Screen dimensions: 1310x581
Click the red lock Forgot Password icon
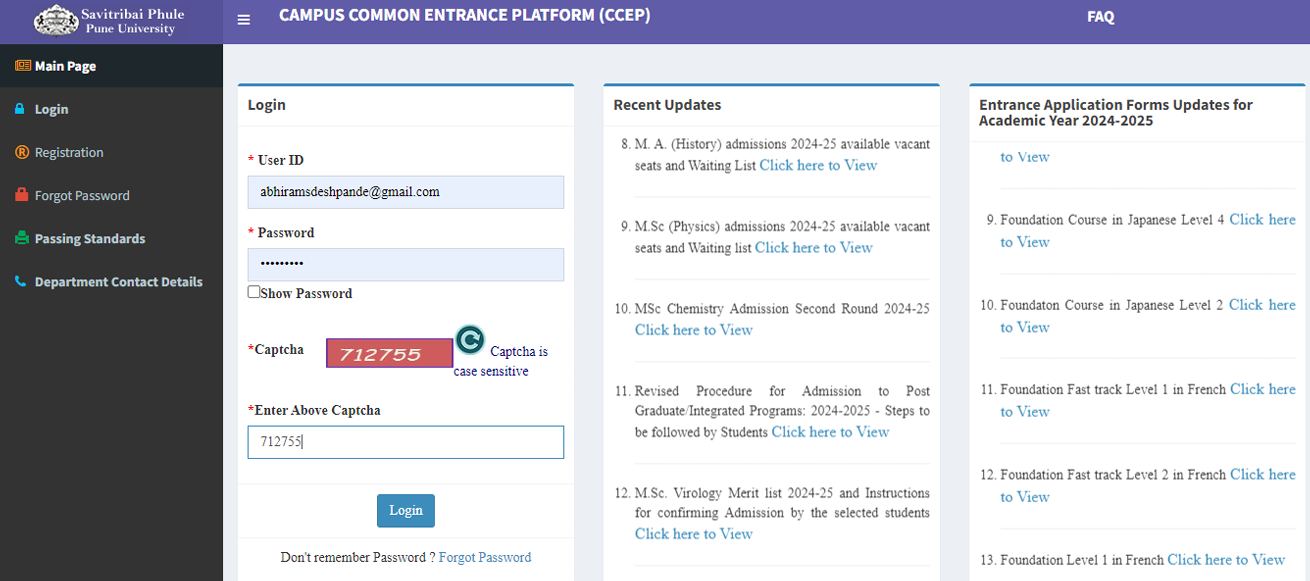(x=21, y=195)
